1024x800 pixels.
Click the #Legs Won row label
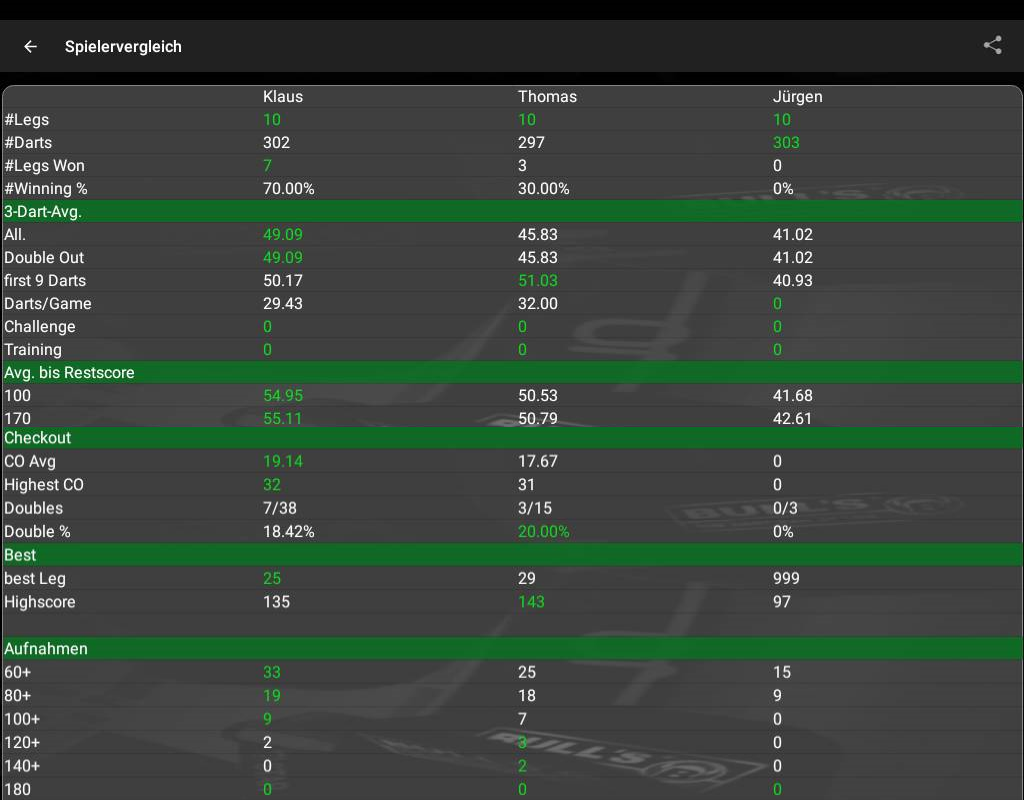[x=44, y=166]
